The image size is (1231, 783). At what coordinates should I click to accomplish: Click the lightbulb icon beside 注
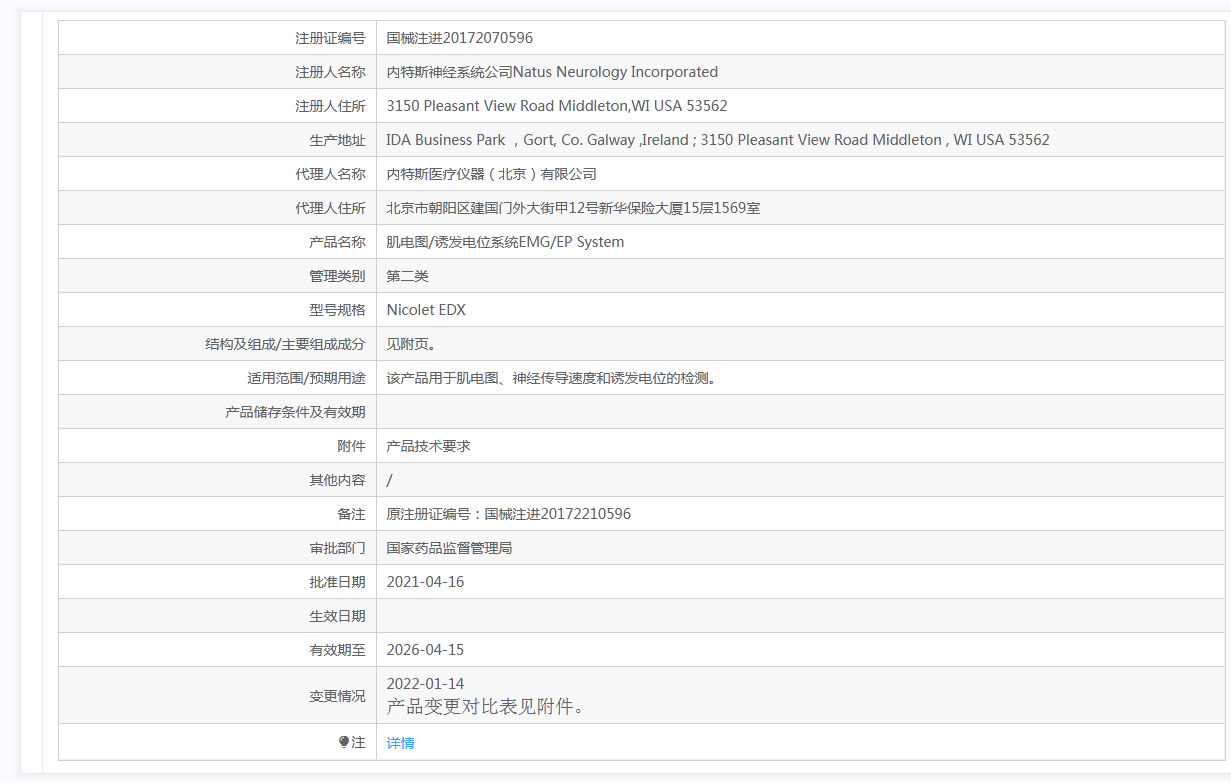tap(344, 742)
